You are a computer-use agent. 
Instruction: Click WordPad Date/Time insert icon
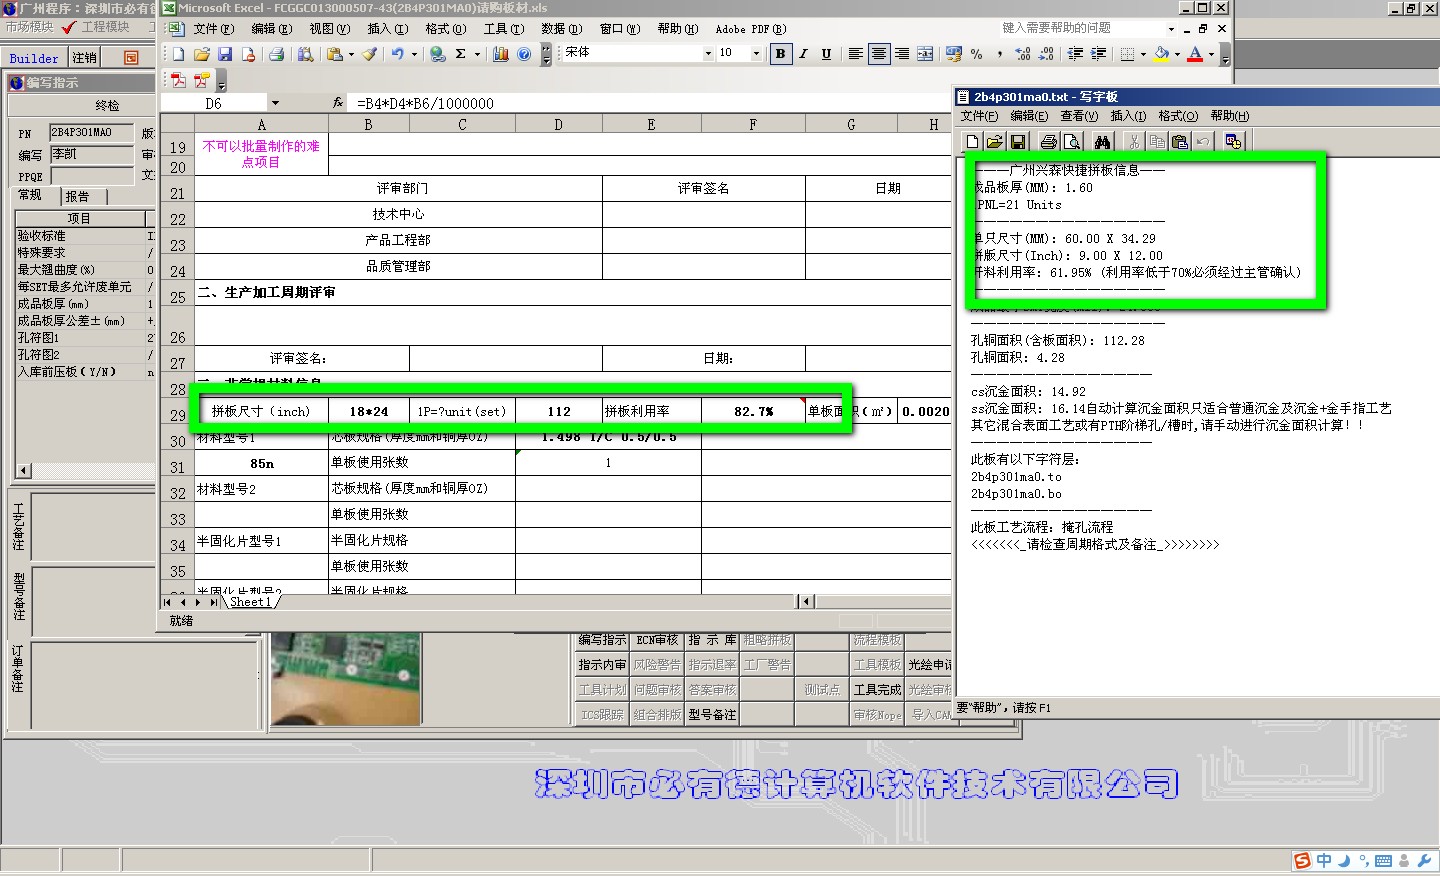1233,142
